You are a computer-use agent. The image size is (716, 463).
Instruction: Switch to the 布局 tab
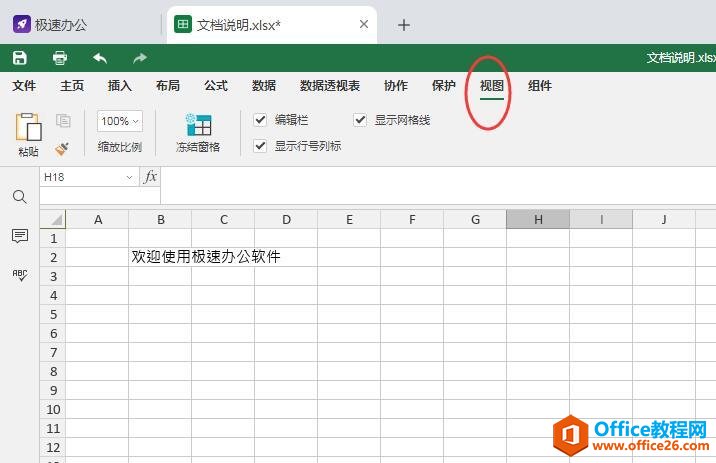168,86
